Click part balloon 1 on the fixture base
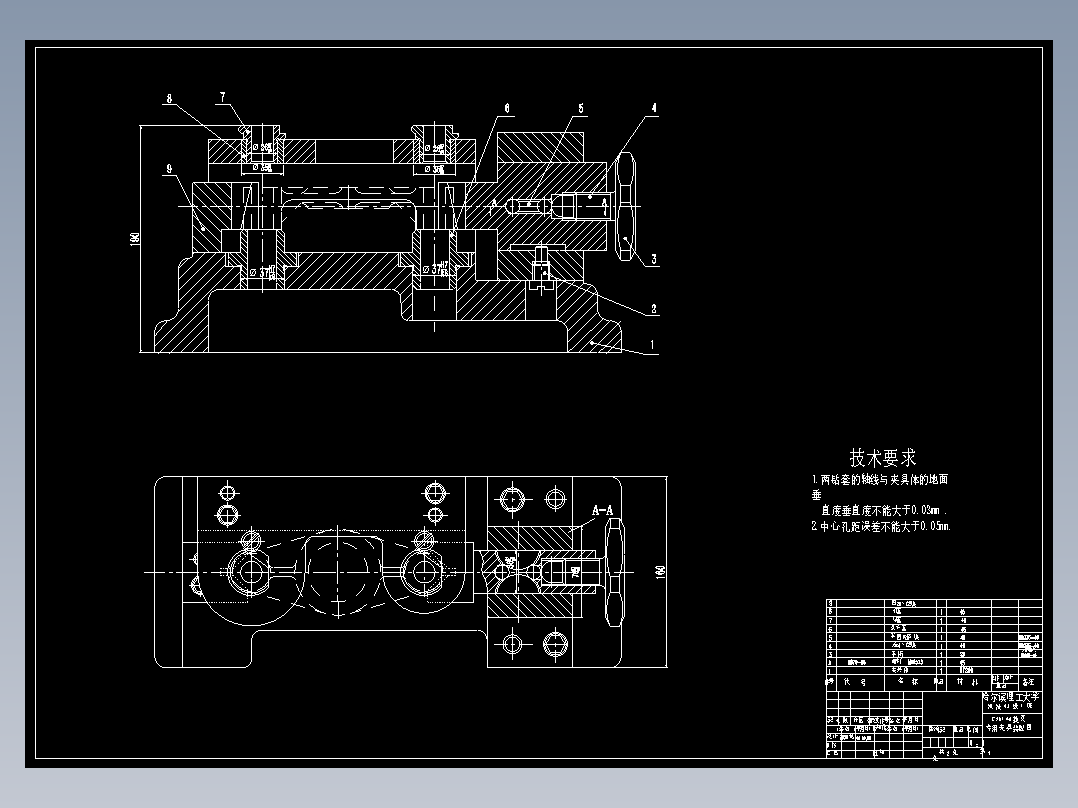The height and width of the screenshot is (808, 1078). point(652,346)
